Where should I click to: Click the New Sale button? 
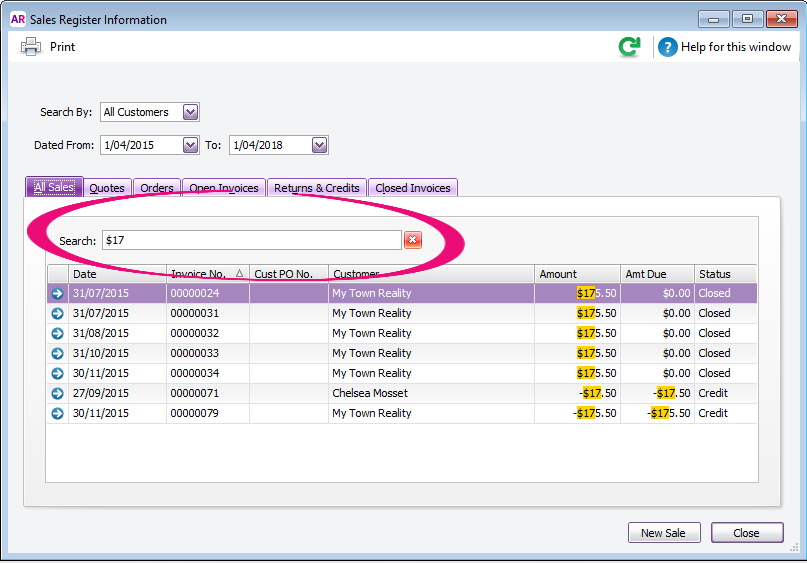(x=663, y=533)
